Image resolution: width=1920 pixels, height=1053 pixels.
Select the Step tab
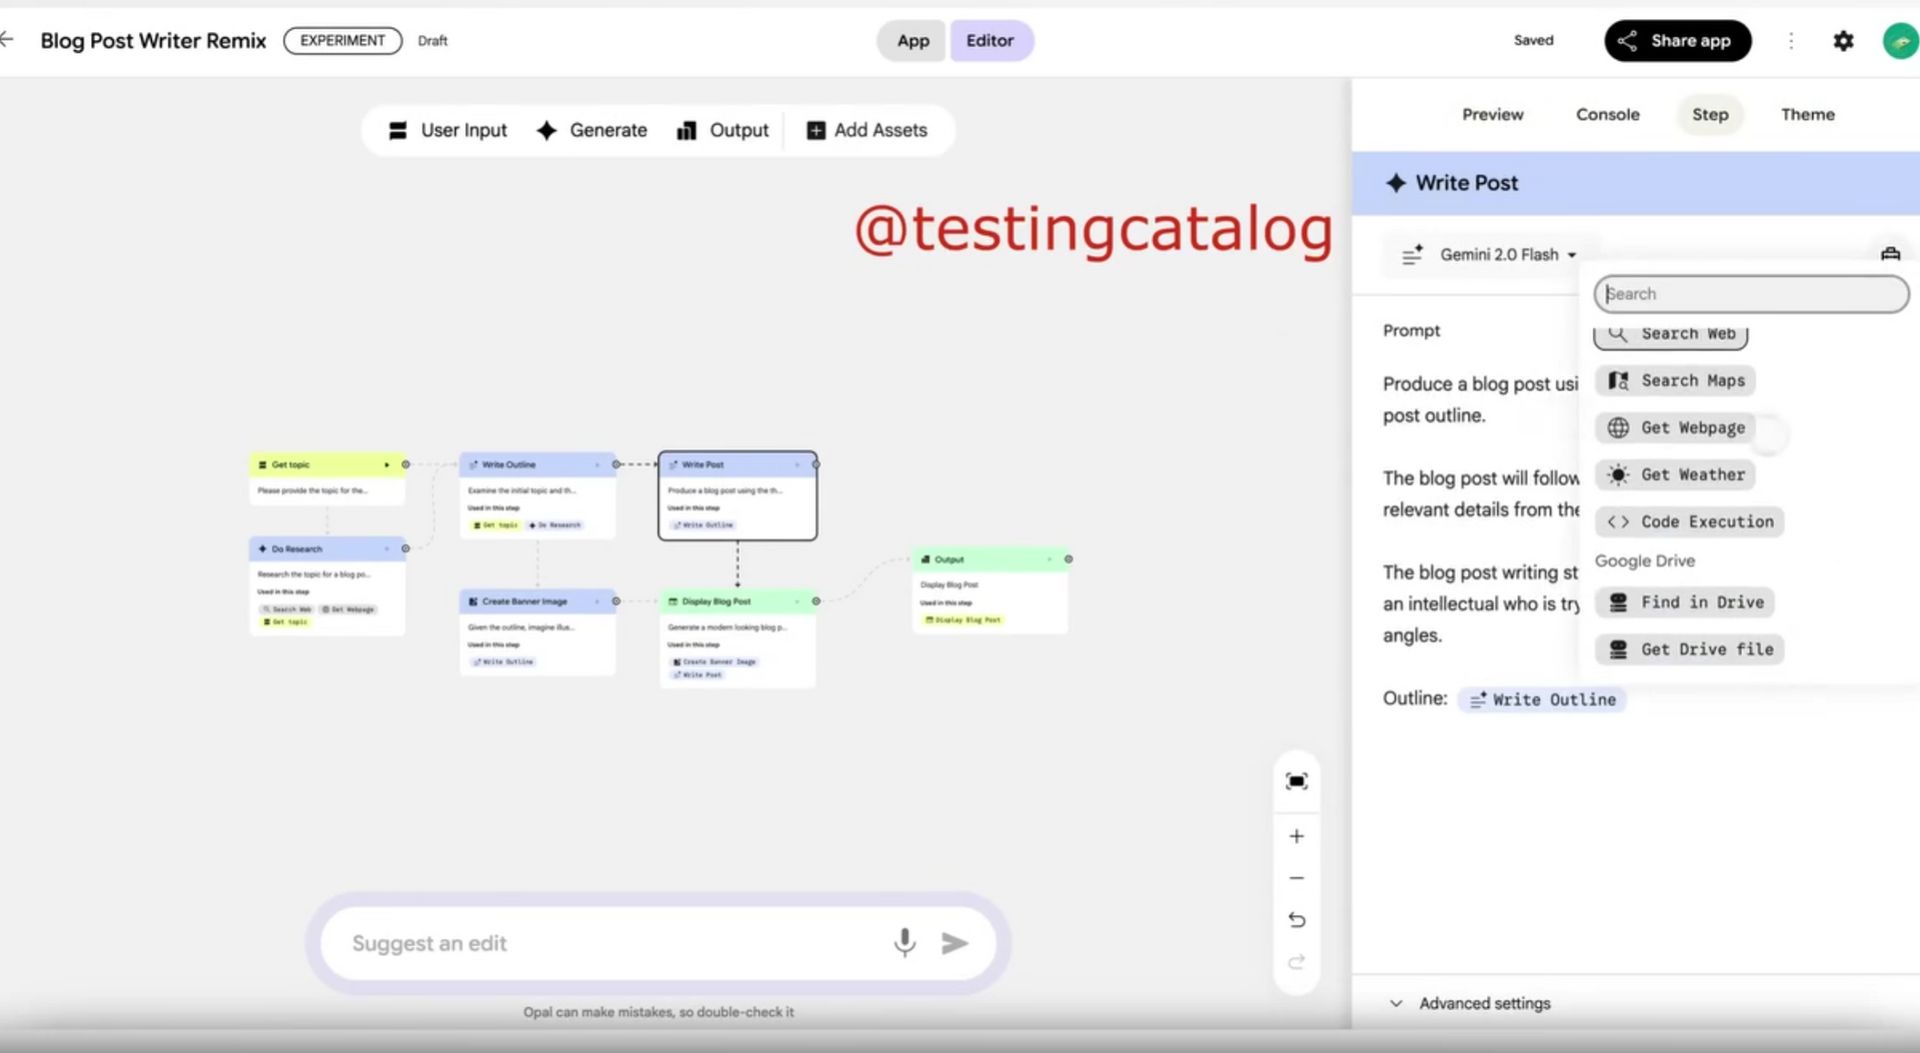1710,115
